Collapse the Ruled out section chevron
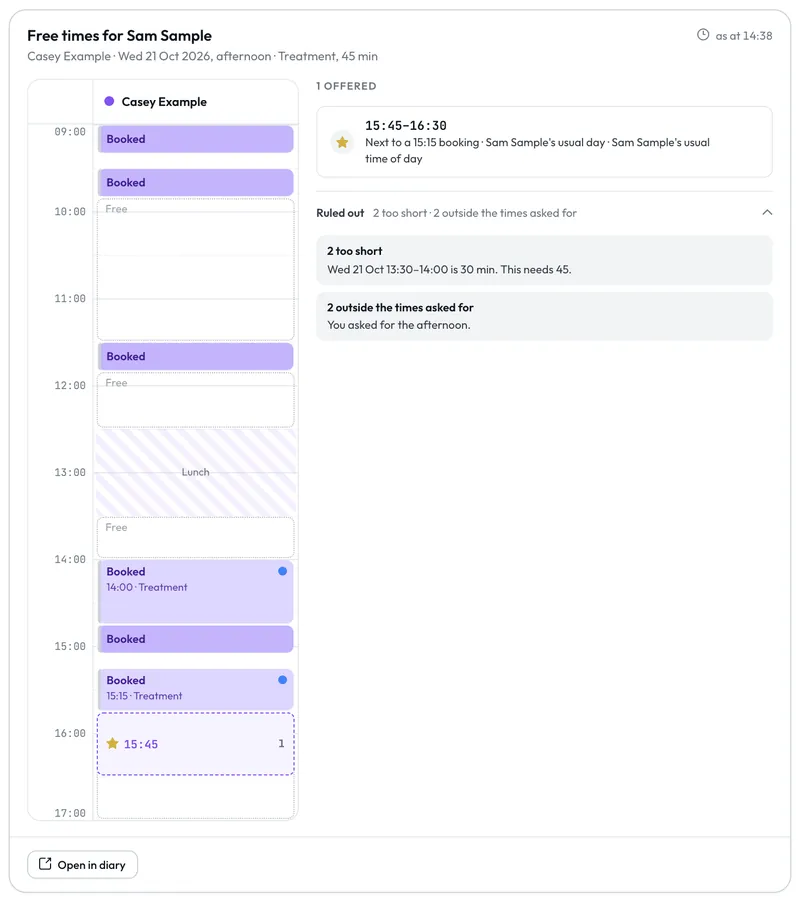800x901 pixels. click(x=767, y=213)
